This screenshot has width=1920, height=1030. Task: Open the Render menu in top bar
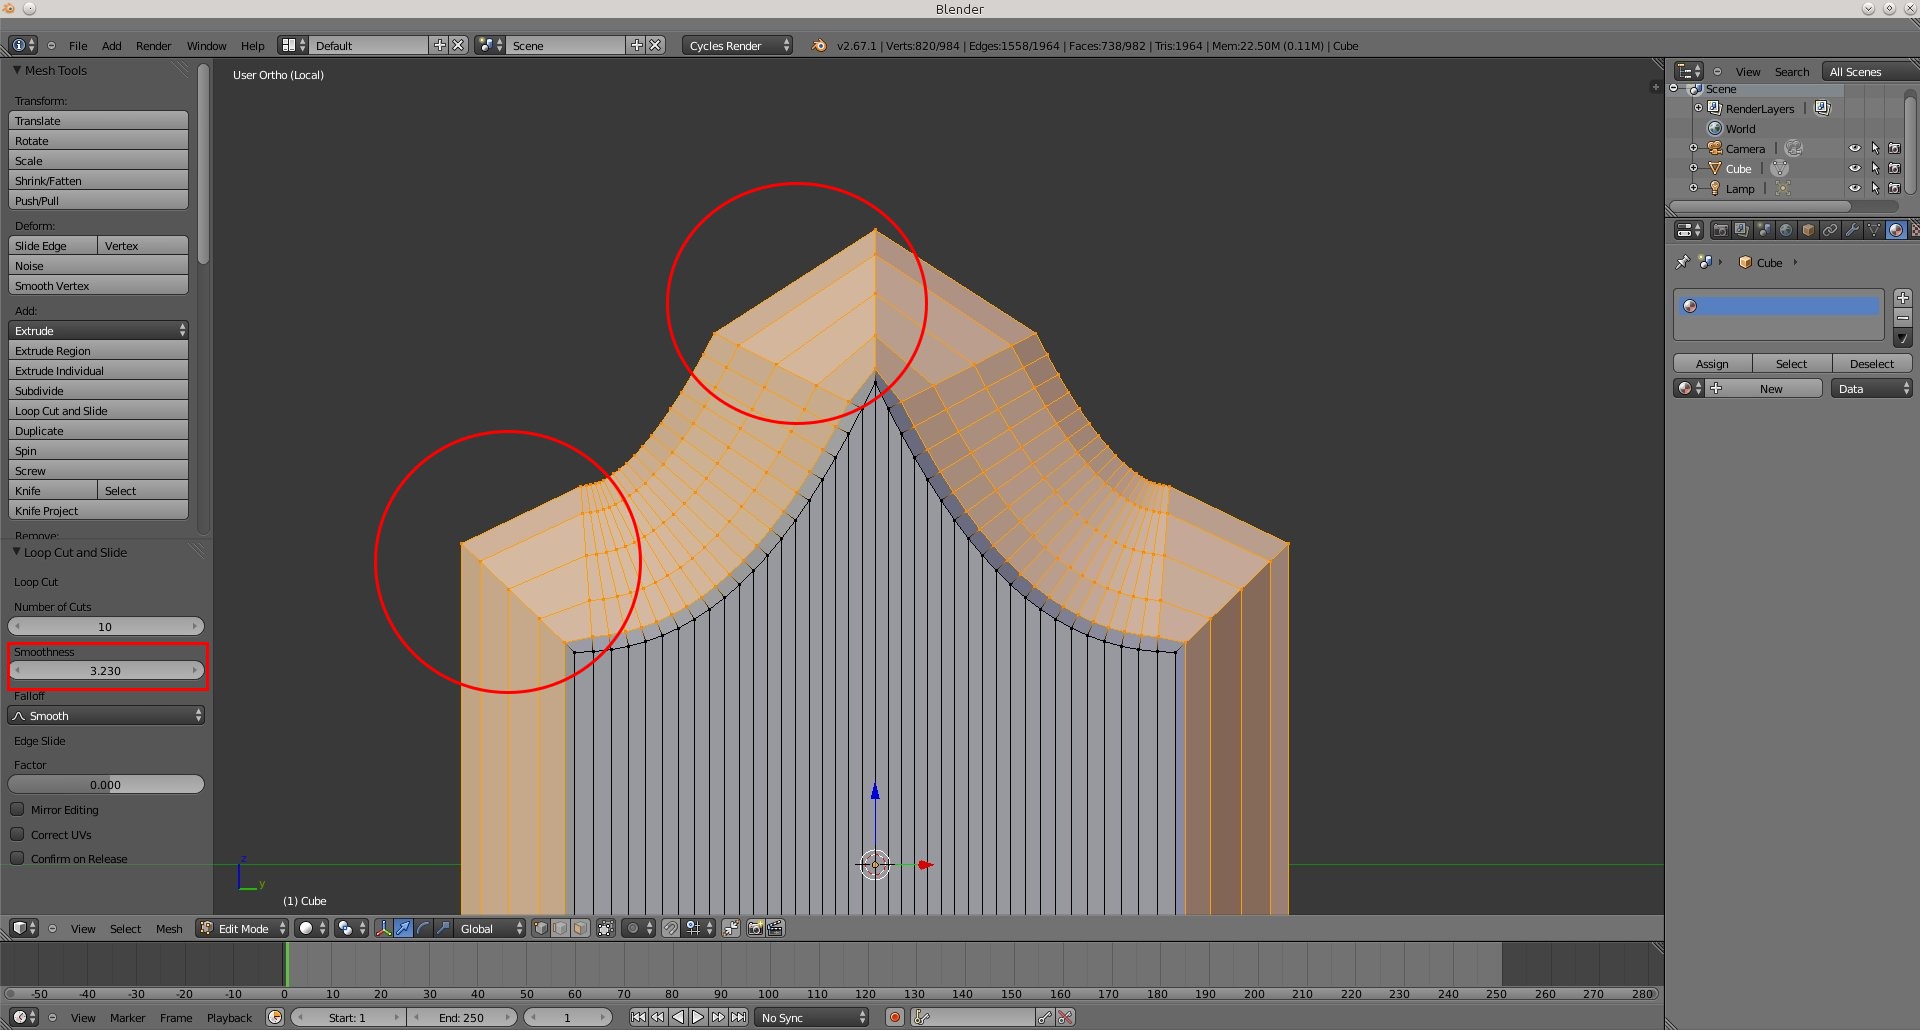(x=153, y=45)
